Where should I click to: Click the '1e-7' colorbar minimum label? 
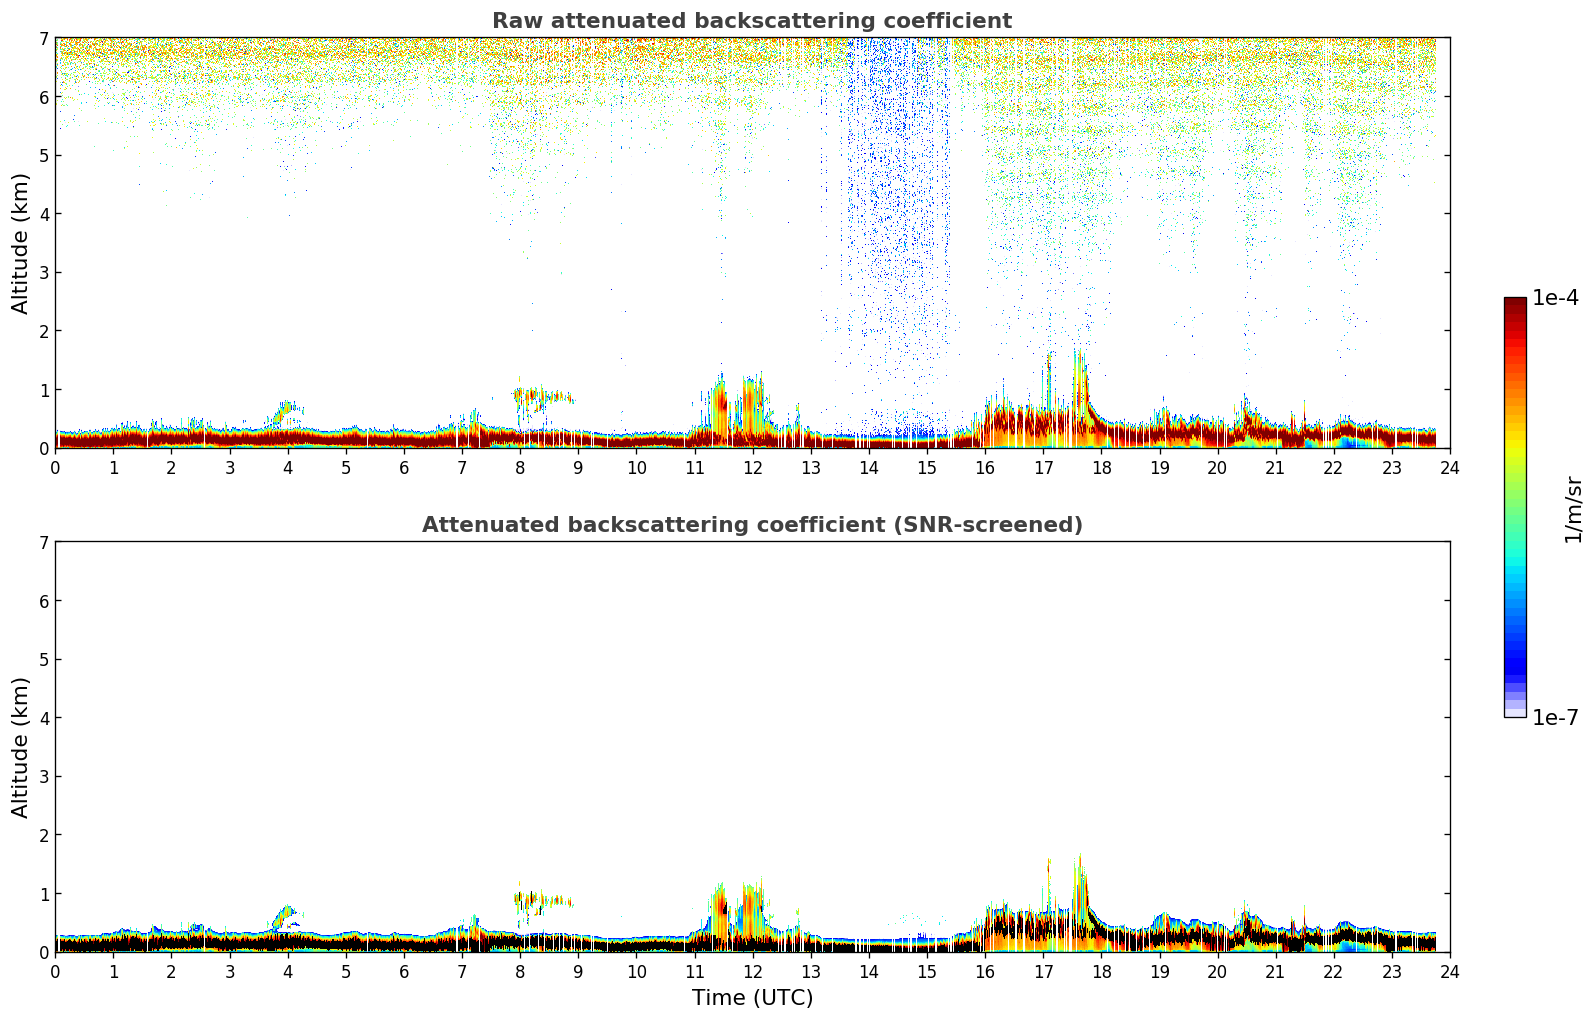pos(1555,718)
